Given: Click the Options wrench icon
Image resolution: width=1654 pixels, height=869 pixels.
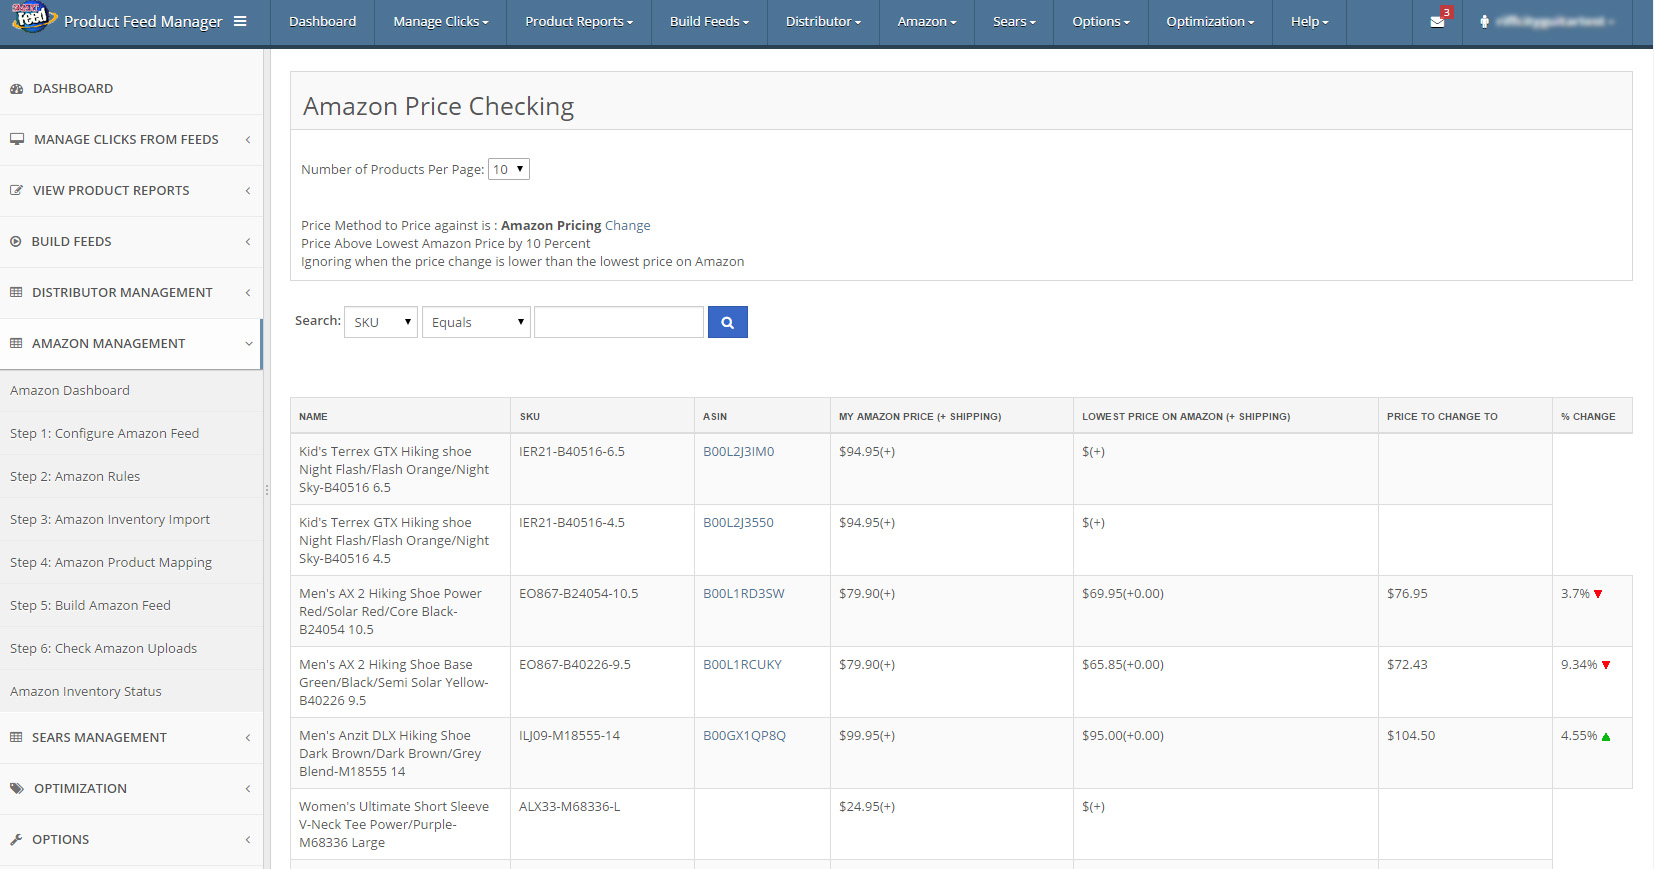Looking at the screenshot, I should tap(16, 840).
